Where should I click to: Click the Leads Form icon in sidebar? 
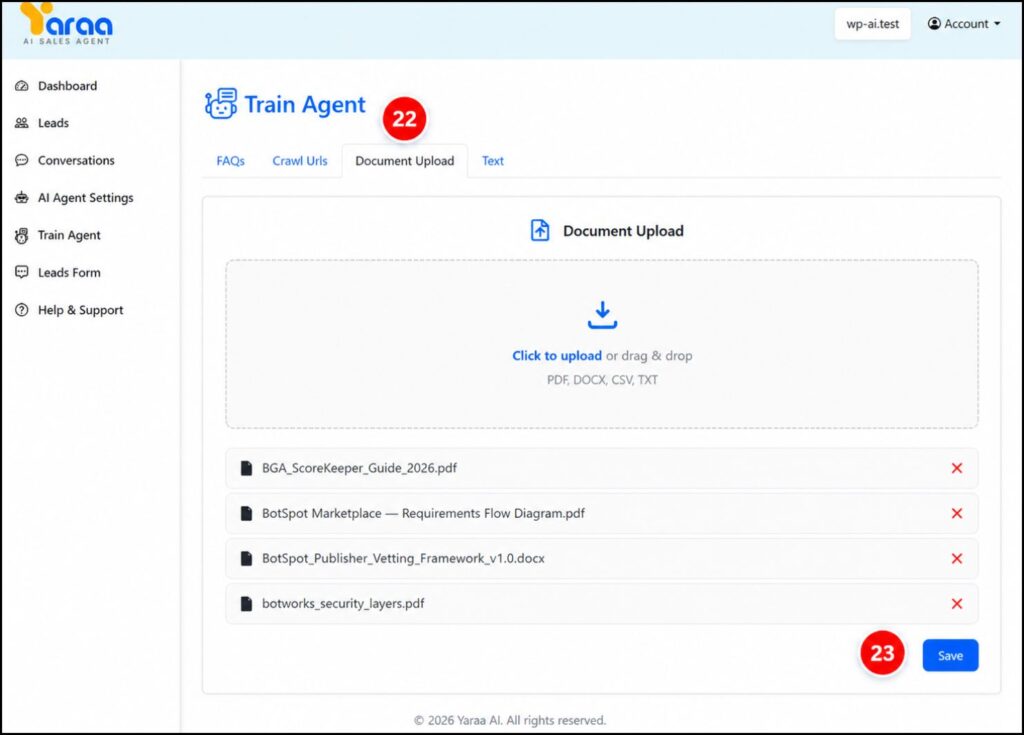[x=22, y=272]
